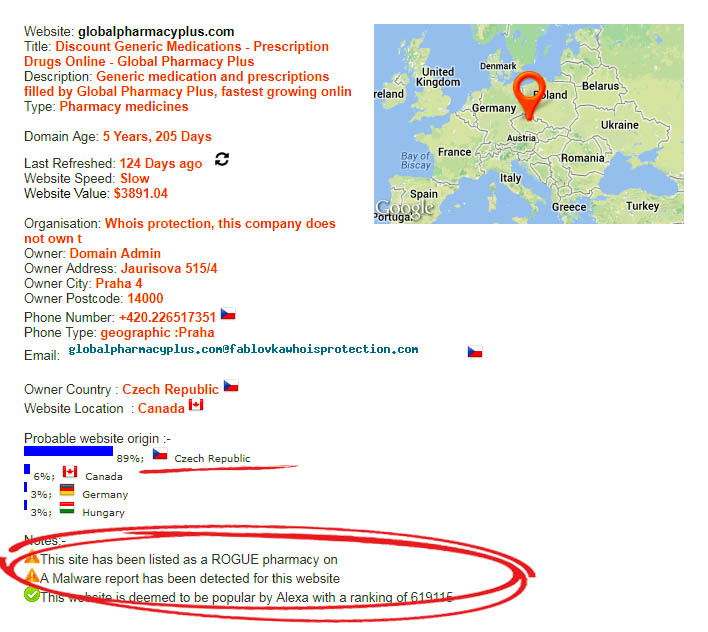This screenshot has height=632, width=708.
Task: Click Phone Type value 'geographic :Praha'
Action: (x=158, y=333)
